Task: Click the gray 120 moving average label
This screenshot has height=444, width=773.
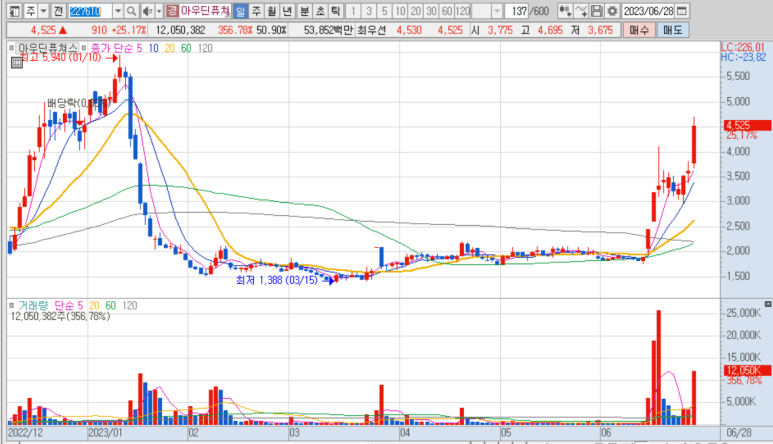Action: click(205, 48)
